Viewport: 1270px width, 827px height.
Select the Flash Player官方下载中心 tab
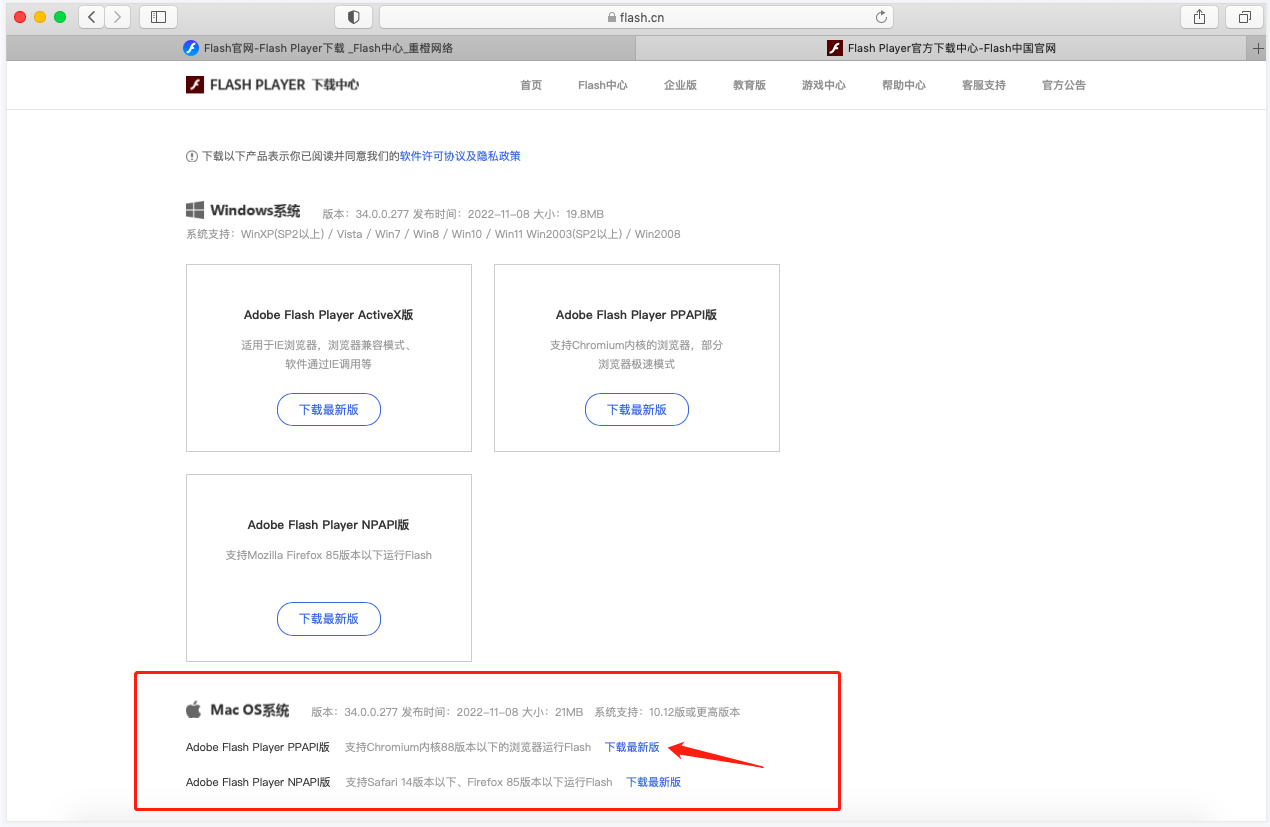point(940,48)
